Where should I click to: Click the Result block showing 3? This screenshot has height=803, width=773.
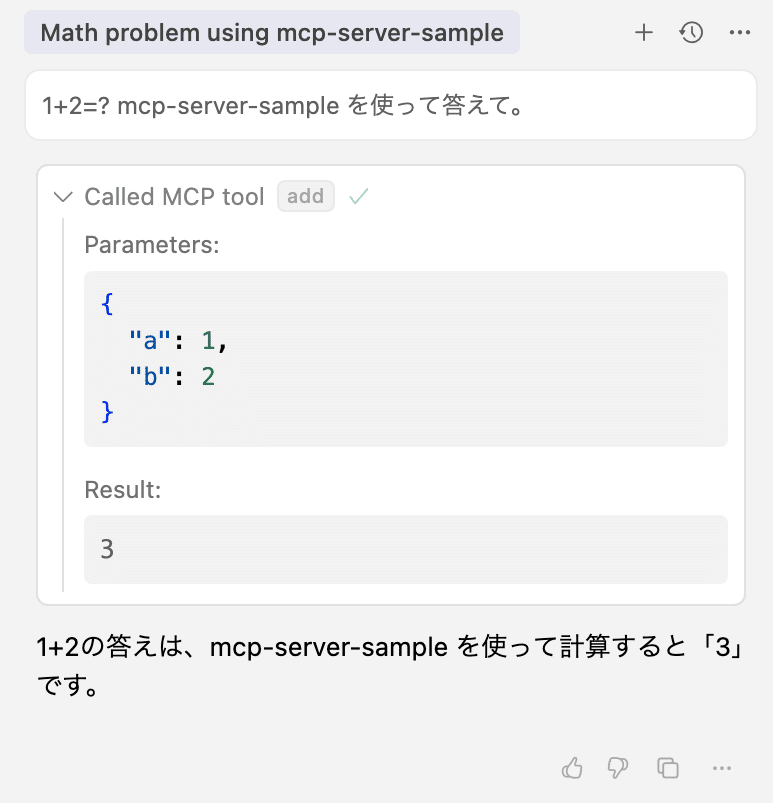coord(405,549)
